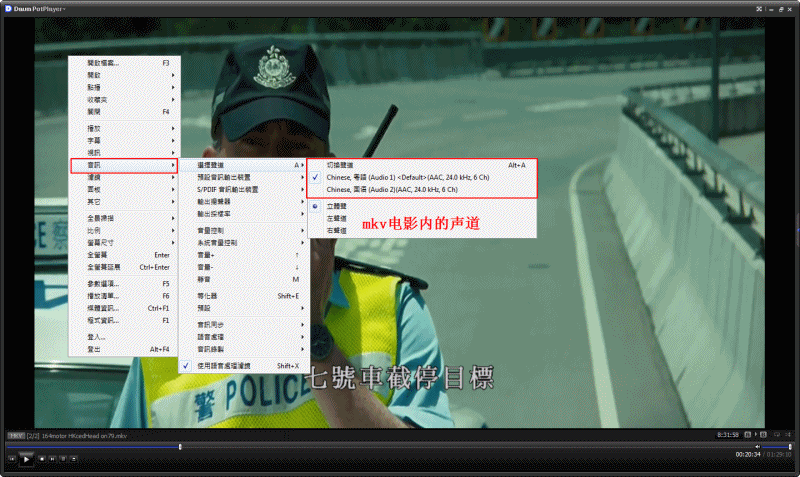Click the elapsed time 00:20:34 display

pyautogui.click(x=748, y=455)
